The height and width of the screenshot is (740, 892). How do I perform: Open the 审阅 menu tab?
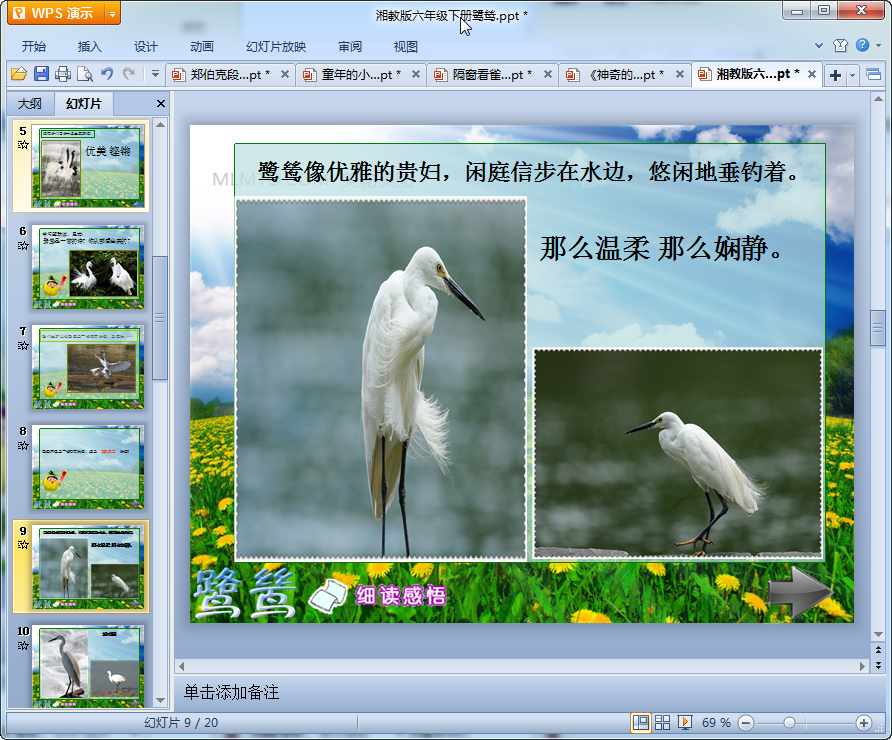pyautogui.click(x=350, y=47)
